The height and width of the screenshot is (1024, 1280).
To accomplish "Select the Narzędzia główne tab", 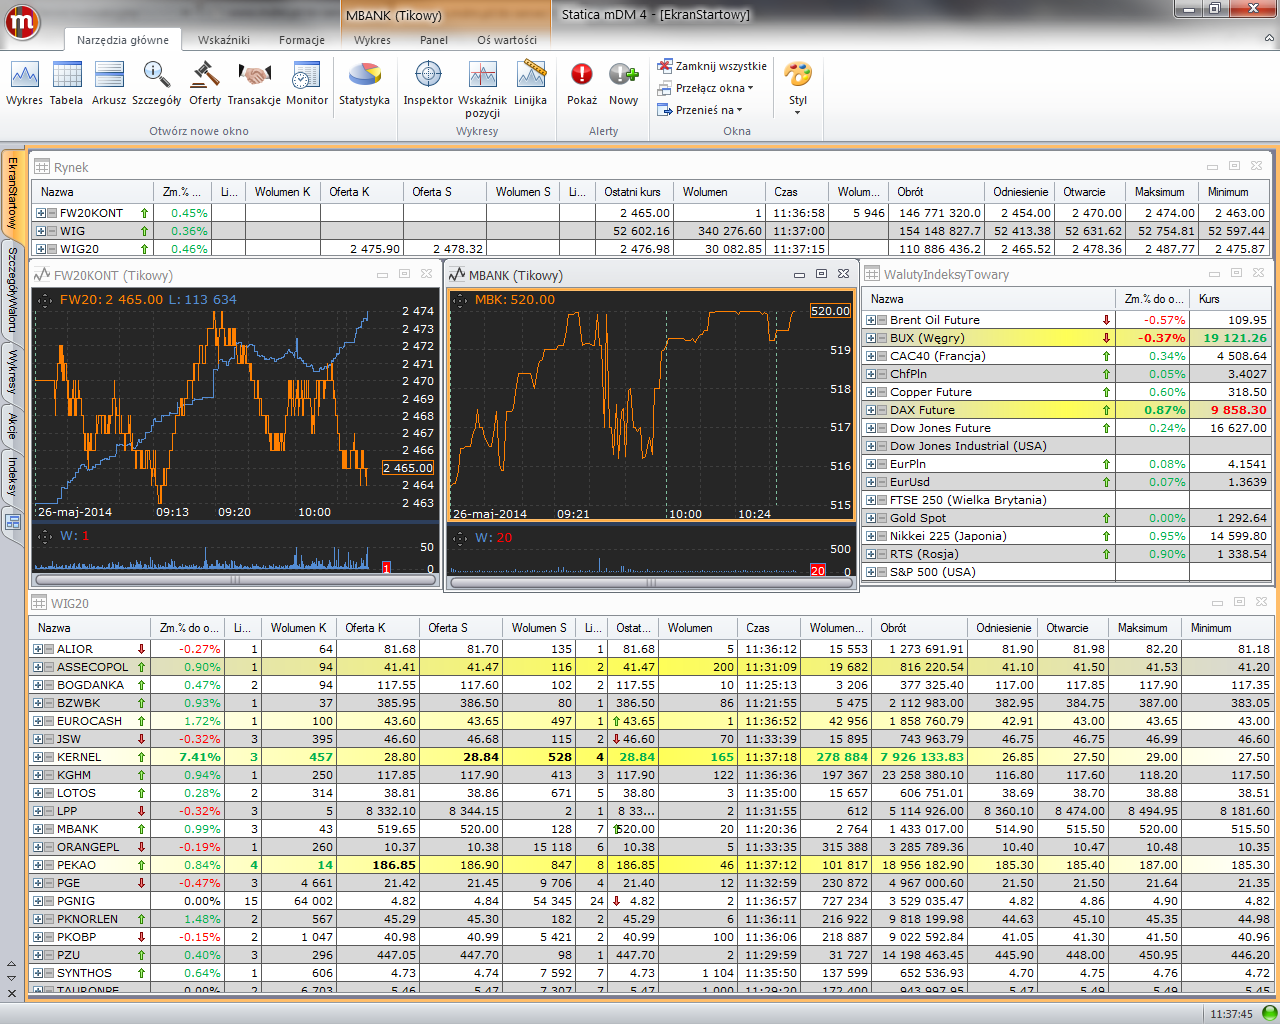I will [123, 40].
